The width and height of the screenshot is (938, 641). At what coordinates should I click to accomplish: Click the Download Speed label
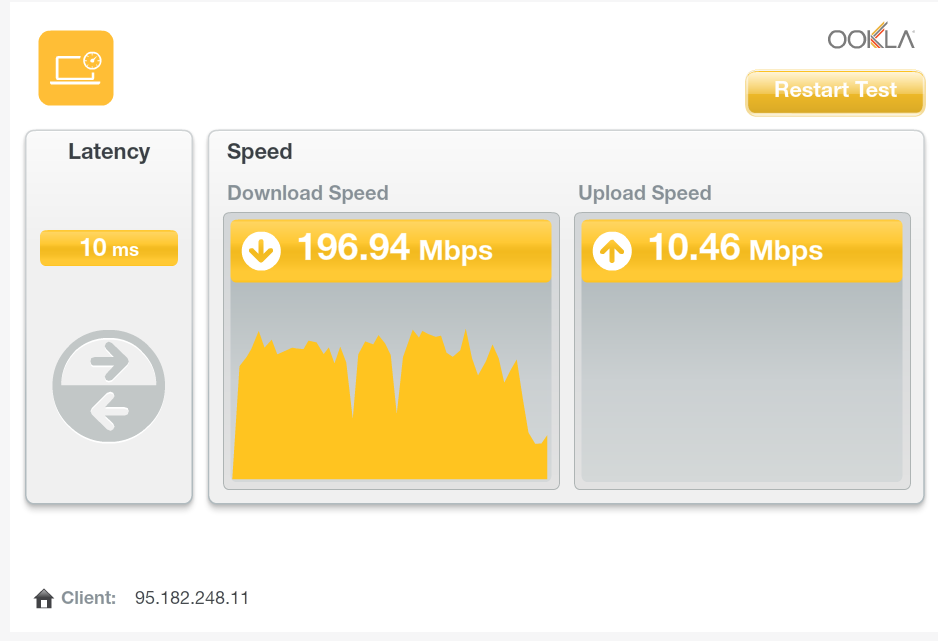(x=308, y=193)
